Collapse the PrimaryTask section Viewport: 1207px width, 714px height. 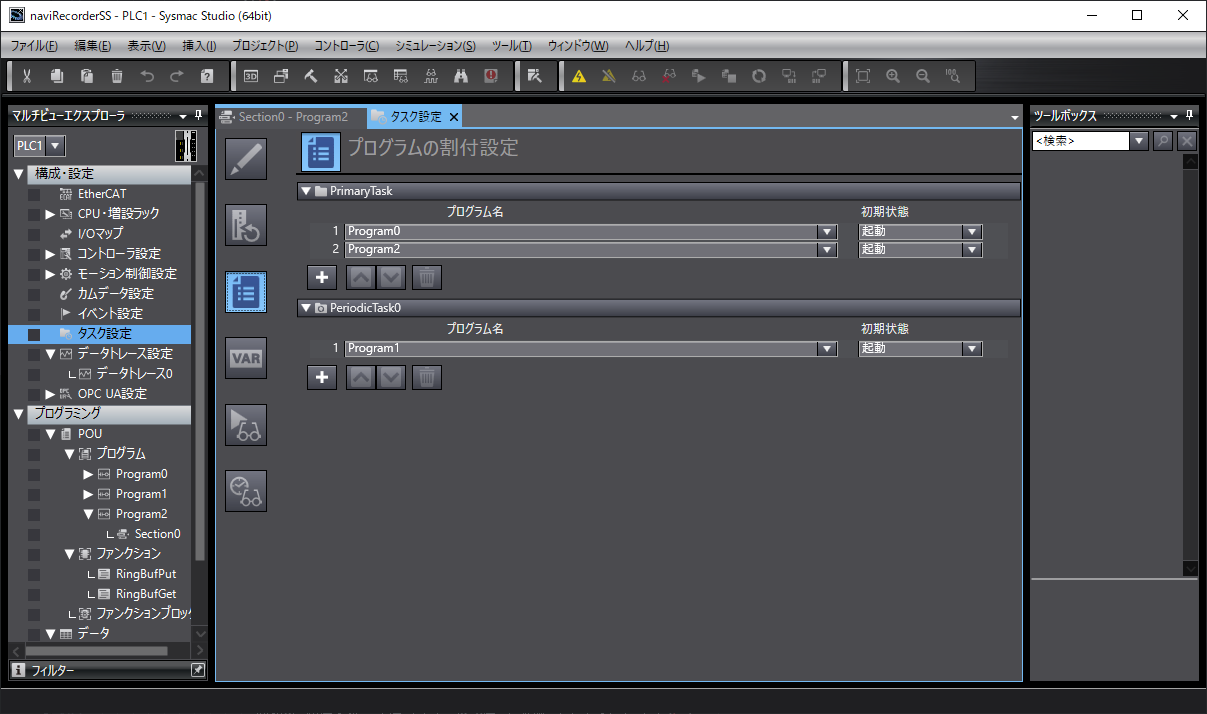(307, 191)
